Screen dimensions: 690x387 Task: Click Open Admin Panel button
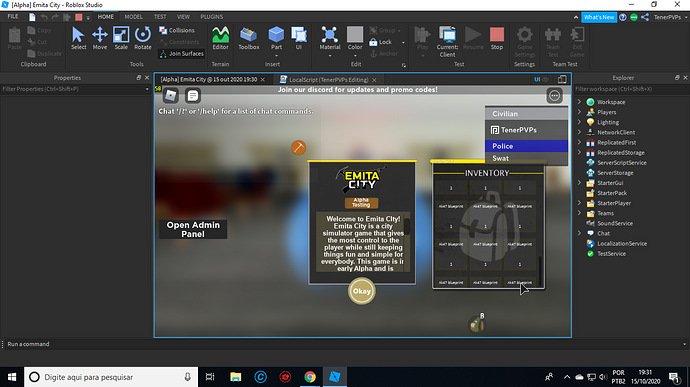point(193,229)
